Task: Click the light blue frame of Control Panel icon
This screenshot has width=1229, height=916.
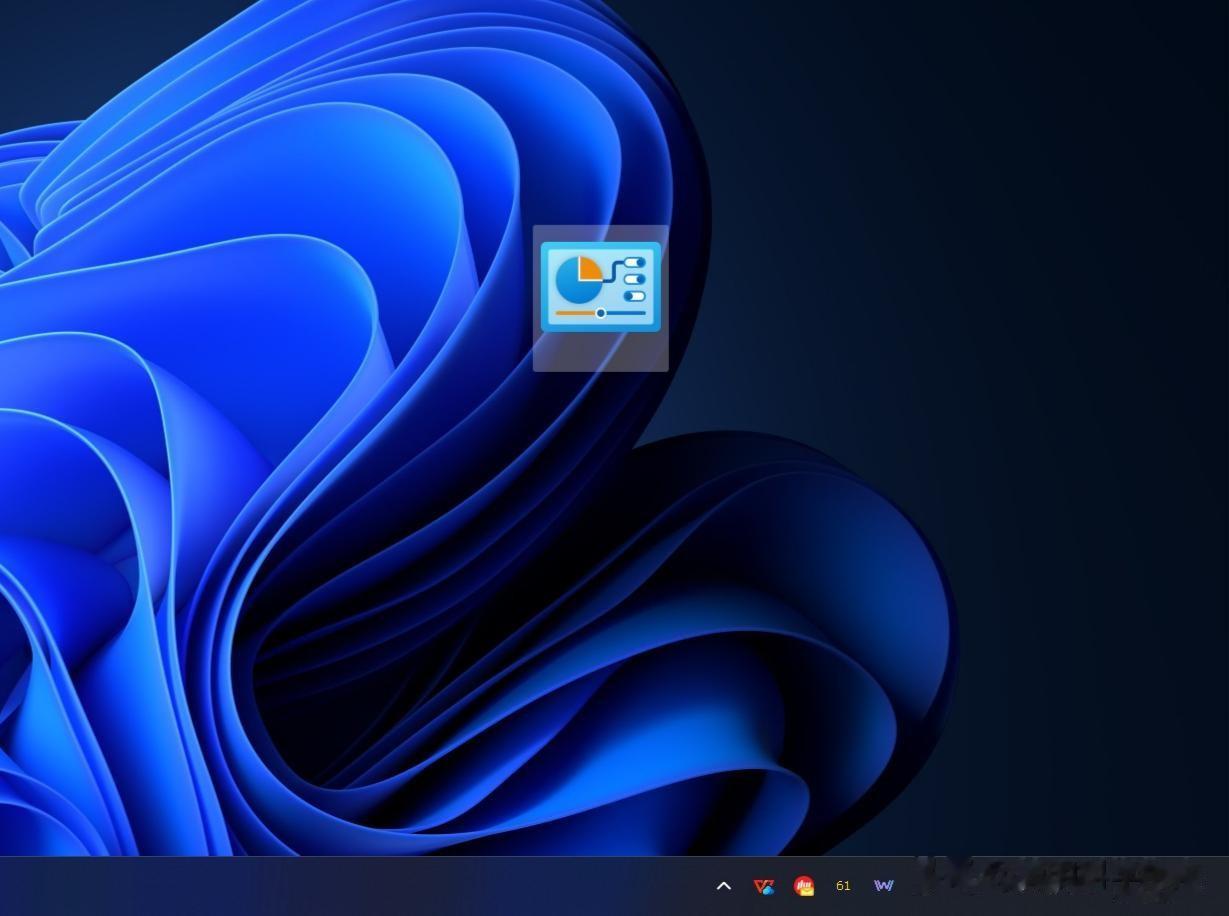Action: 600,246
